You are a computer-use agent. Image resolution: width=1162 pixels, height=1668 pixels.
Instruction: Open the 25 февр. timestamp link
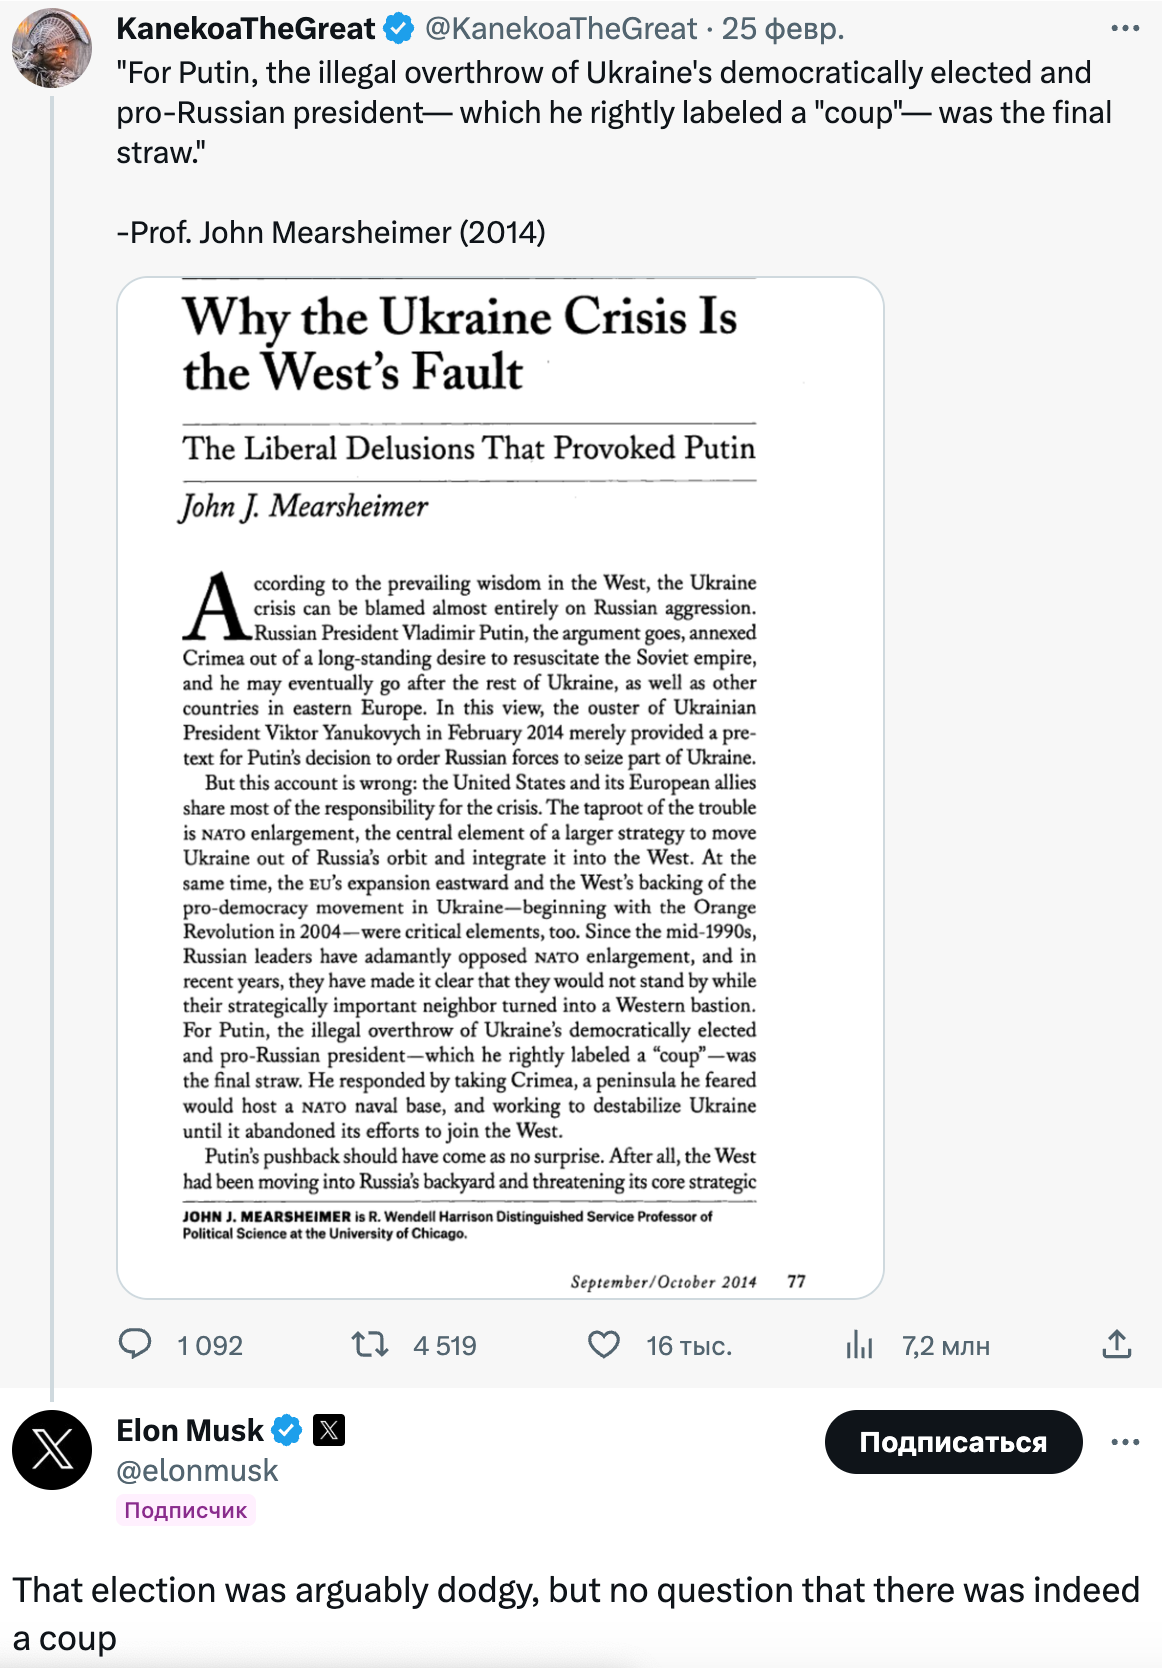[783, 29]
